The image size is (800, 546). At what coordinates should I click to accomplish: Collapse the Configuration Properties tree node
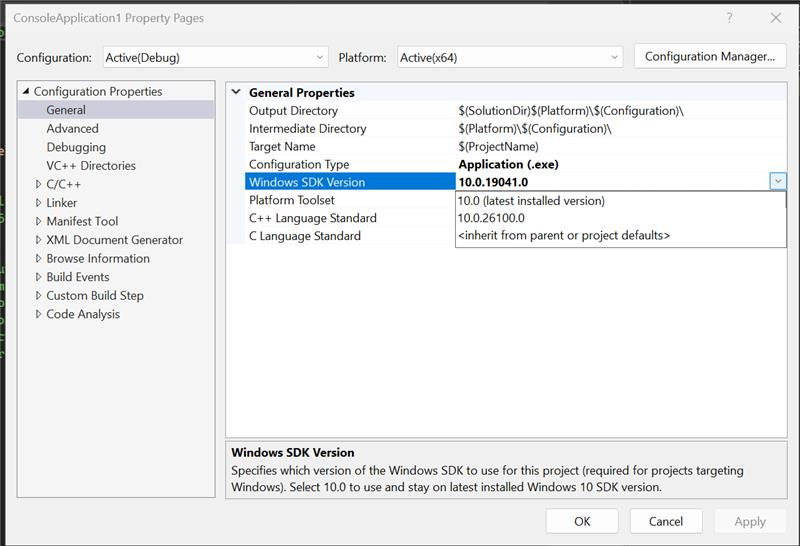[x=26, y=91]
